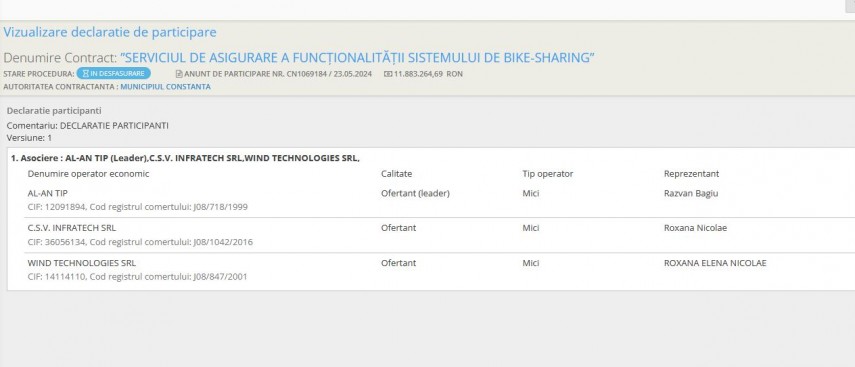The image size is (855, 367).
Task: Click the money icon before 11.883.264,69 RON
Action: point(388,74)
